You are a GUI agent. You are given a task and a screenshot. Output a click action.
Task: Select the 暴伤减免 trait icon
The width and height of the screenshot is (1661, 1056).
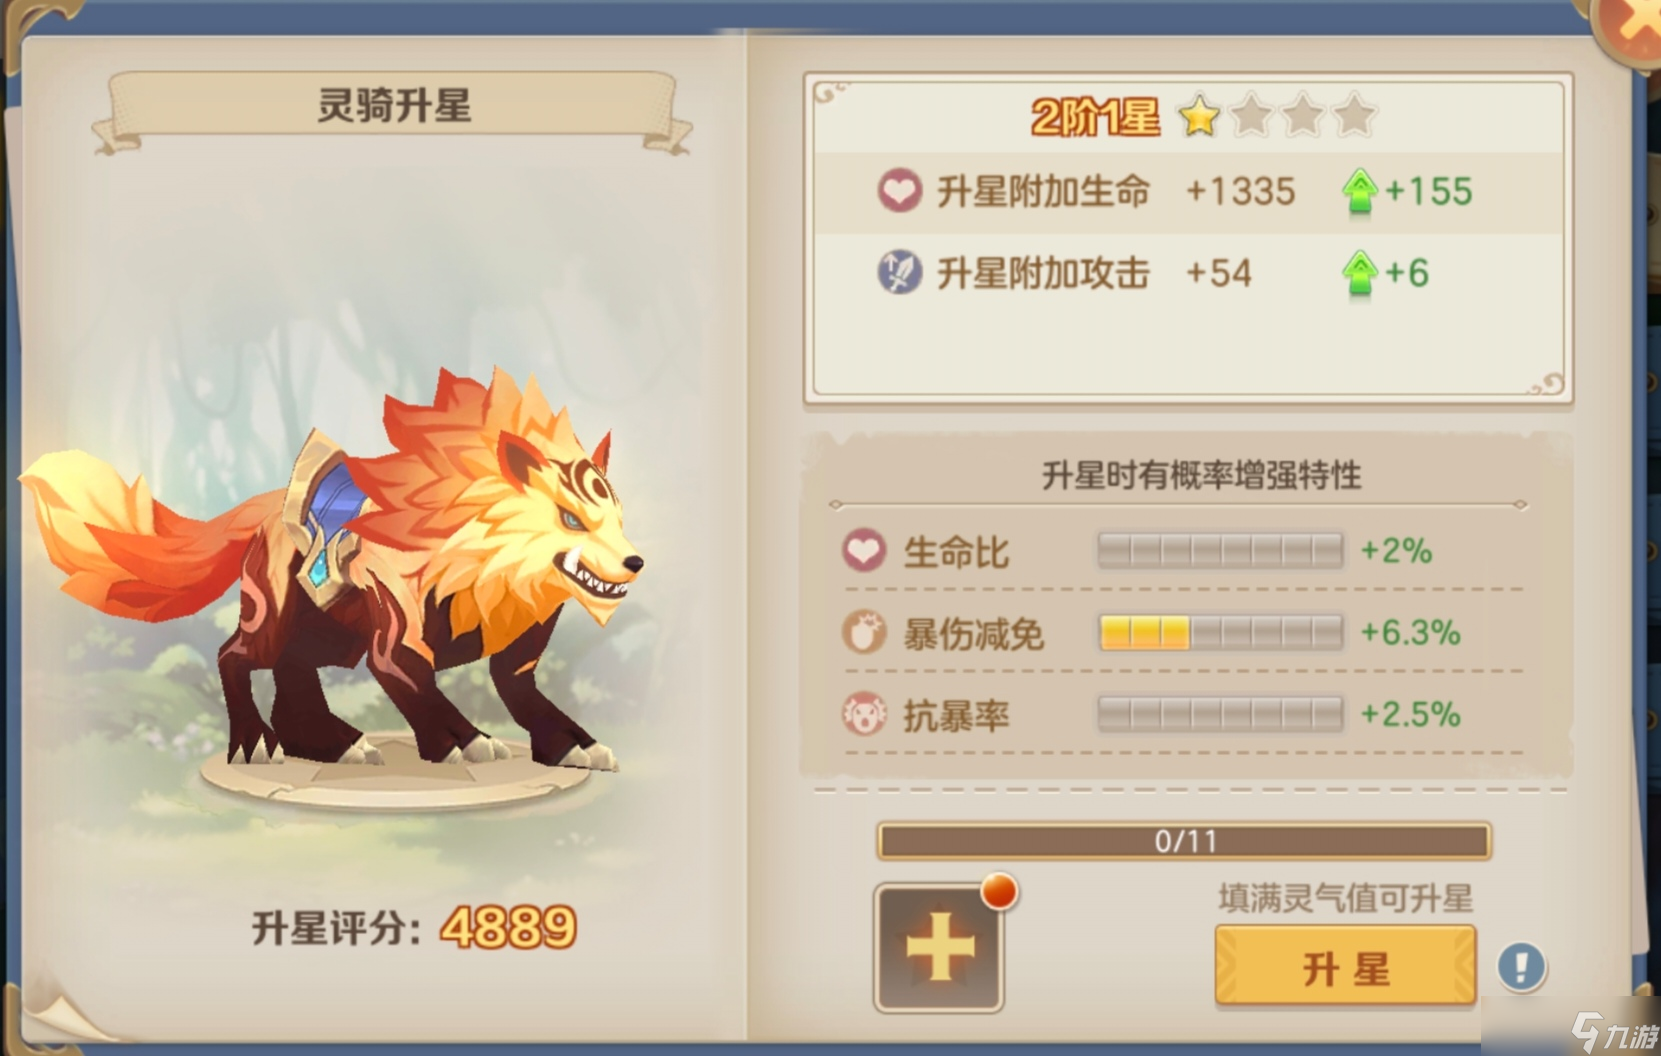(x=864, y=632)
